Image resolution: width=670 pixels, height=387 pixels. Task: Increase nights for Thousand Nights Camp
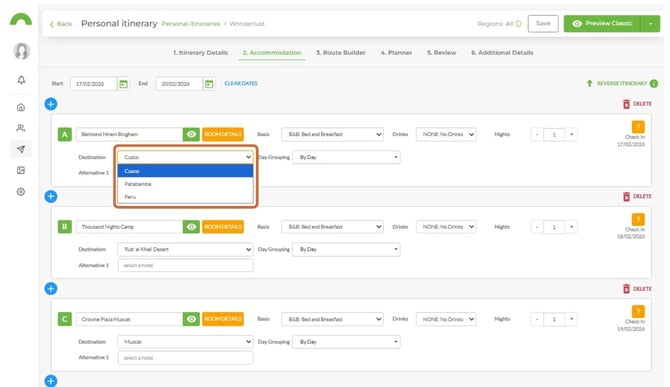(571, 227)
